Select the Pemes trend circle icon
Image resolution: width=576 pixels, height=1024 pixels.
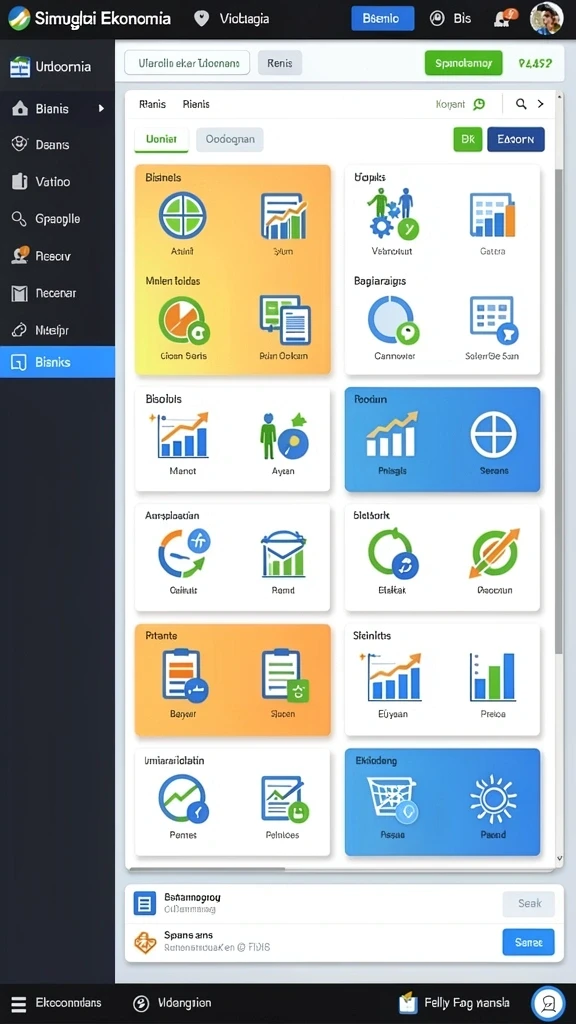pos(184,799)
